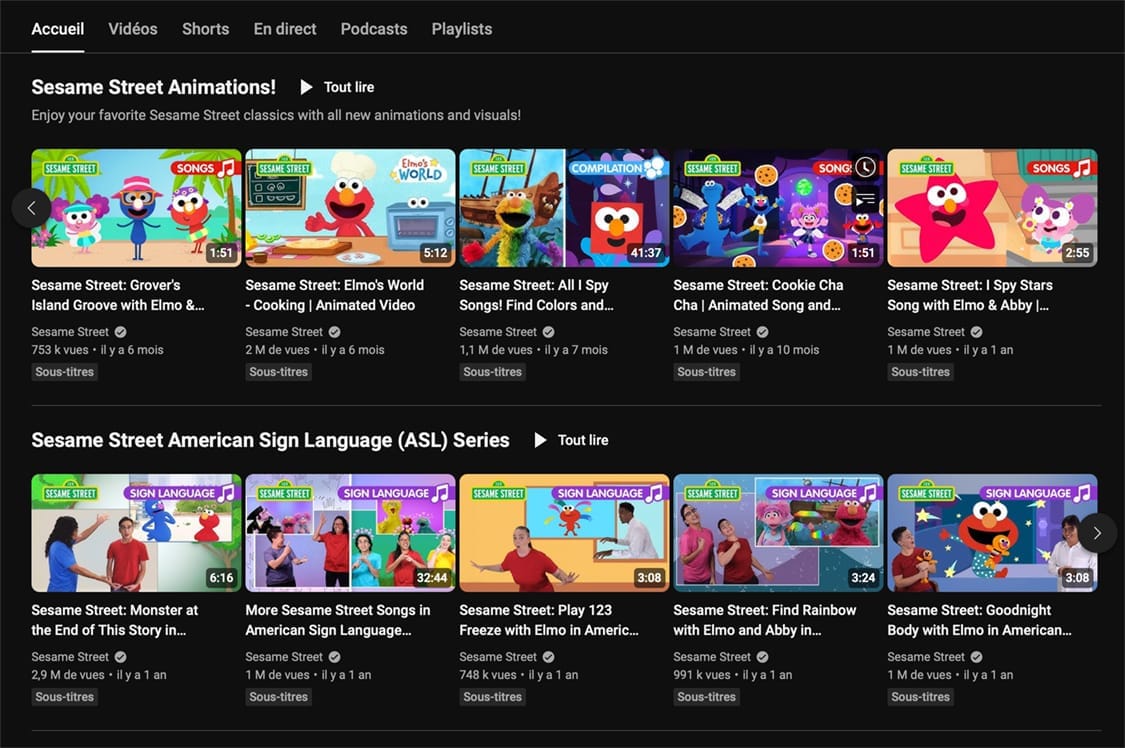Click Sous-titres badge under Grover's Island Groove

pos(65,371)
